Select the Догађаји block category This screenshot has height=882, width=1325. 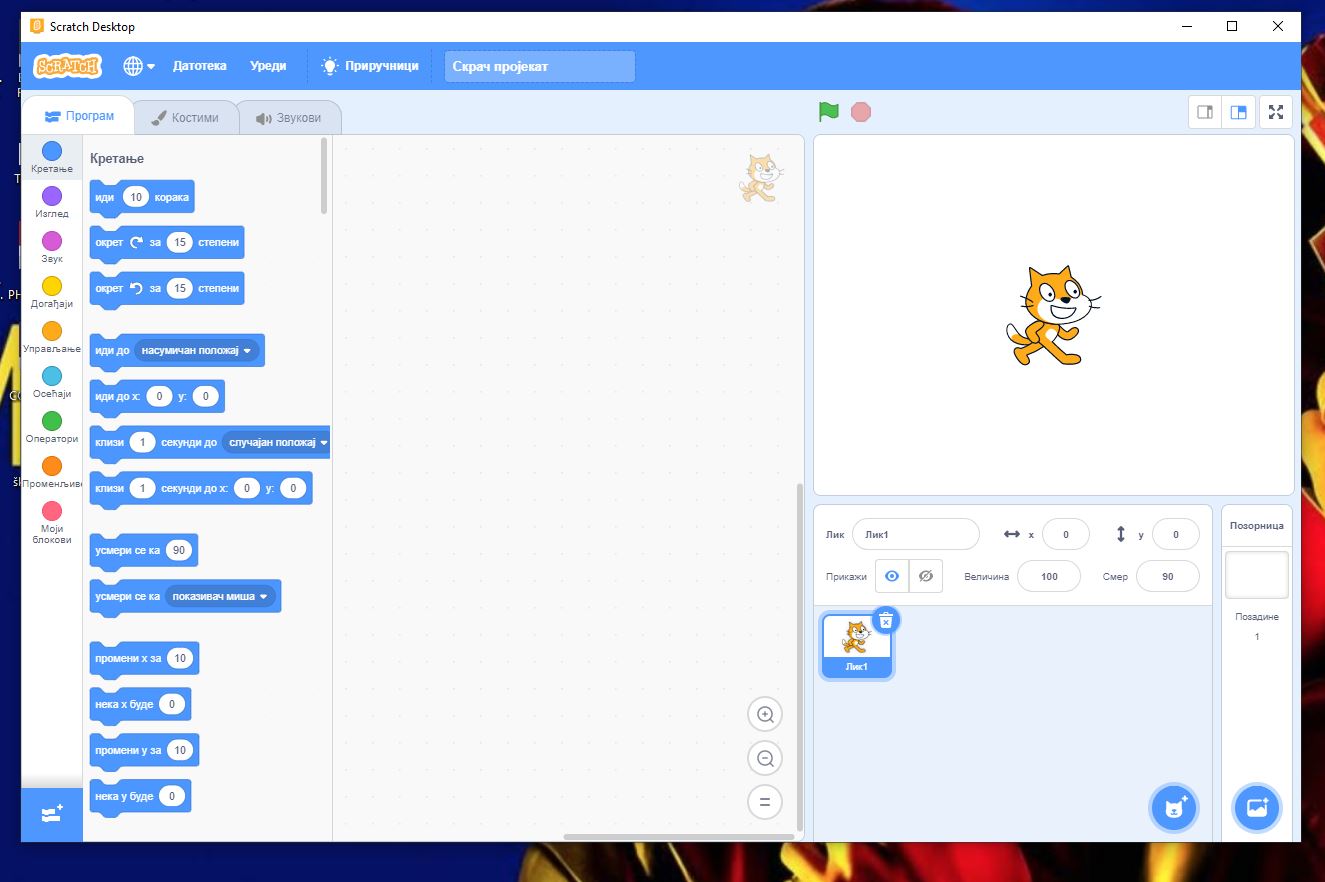pos(52,292)
